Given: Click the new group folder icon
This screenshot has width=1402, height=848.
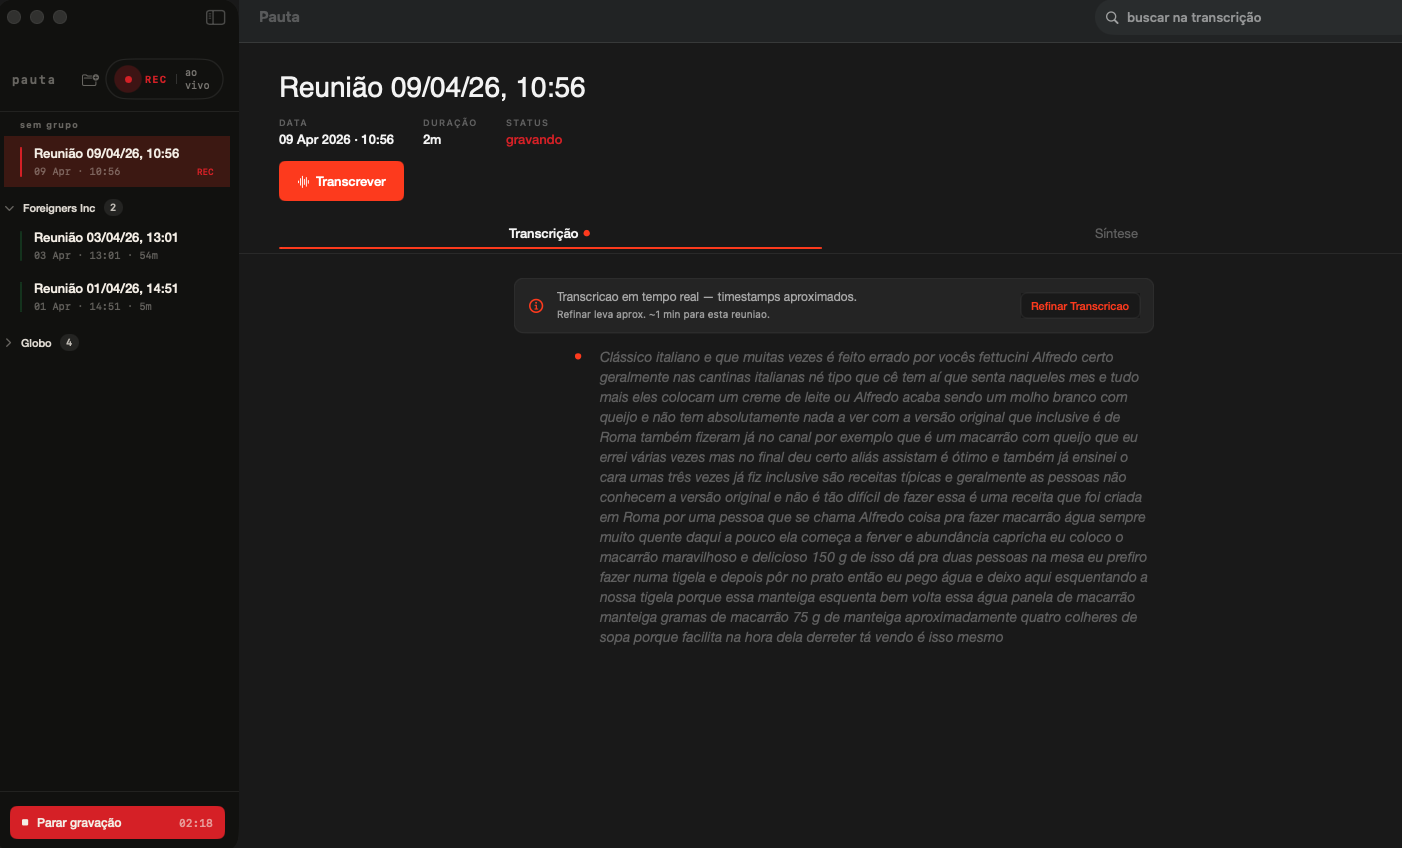Looking at the screenshot, I should pyautogui.click(x=90, y=80).
